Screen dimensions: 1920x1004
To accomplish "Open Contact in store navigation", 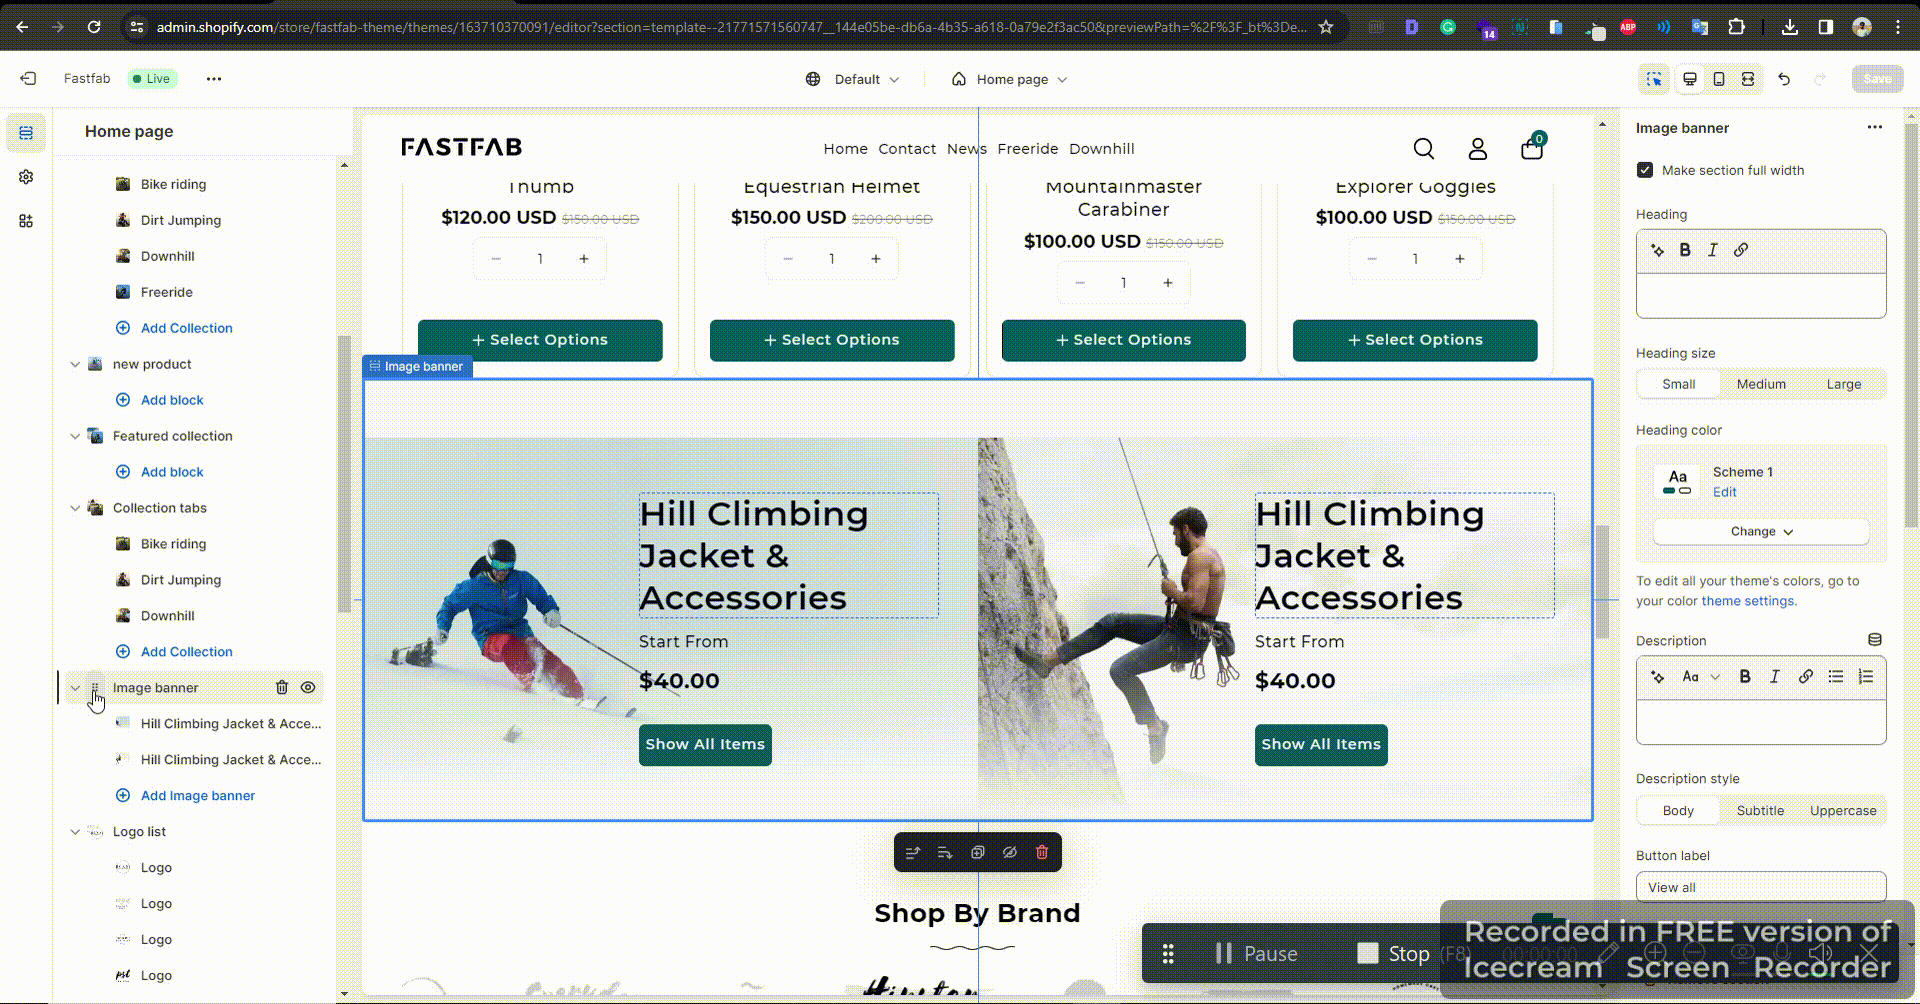I will pyautogui.click(x=907, y=149).
